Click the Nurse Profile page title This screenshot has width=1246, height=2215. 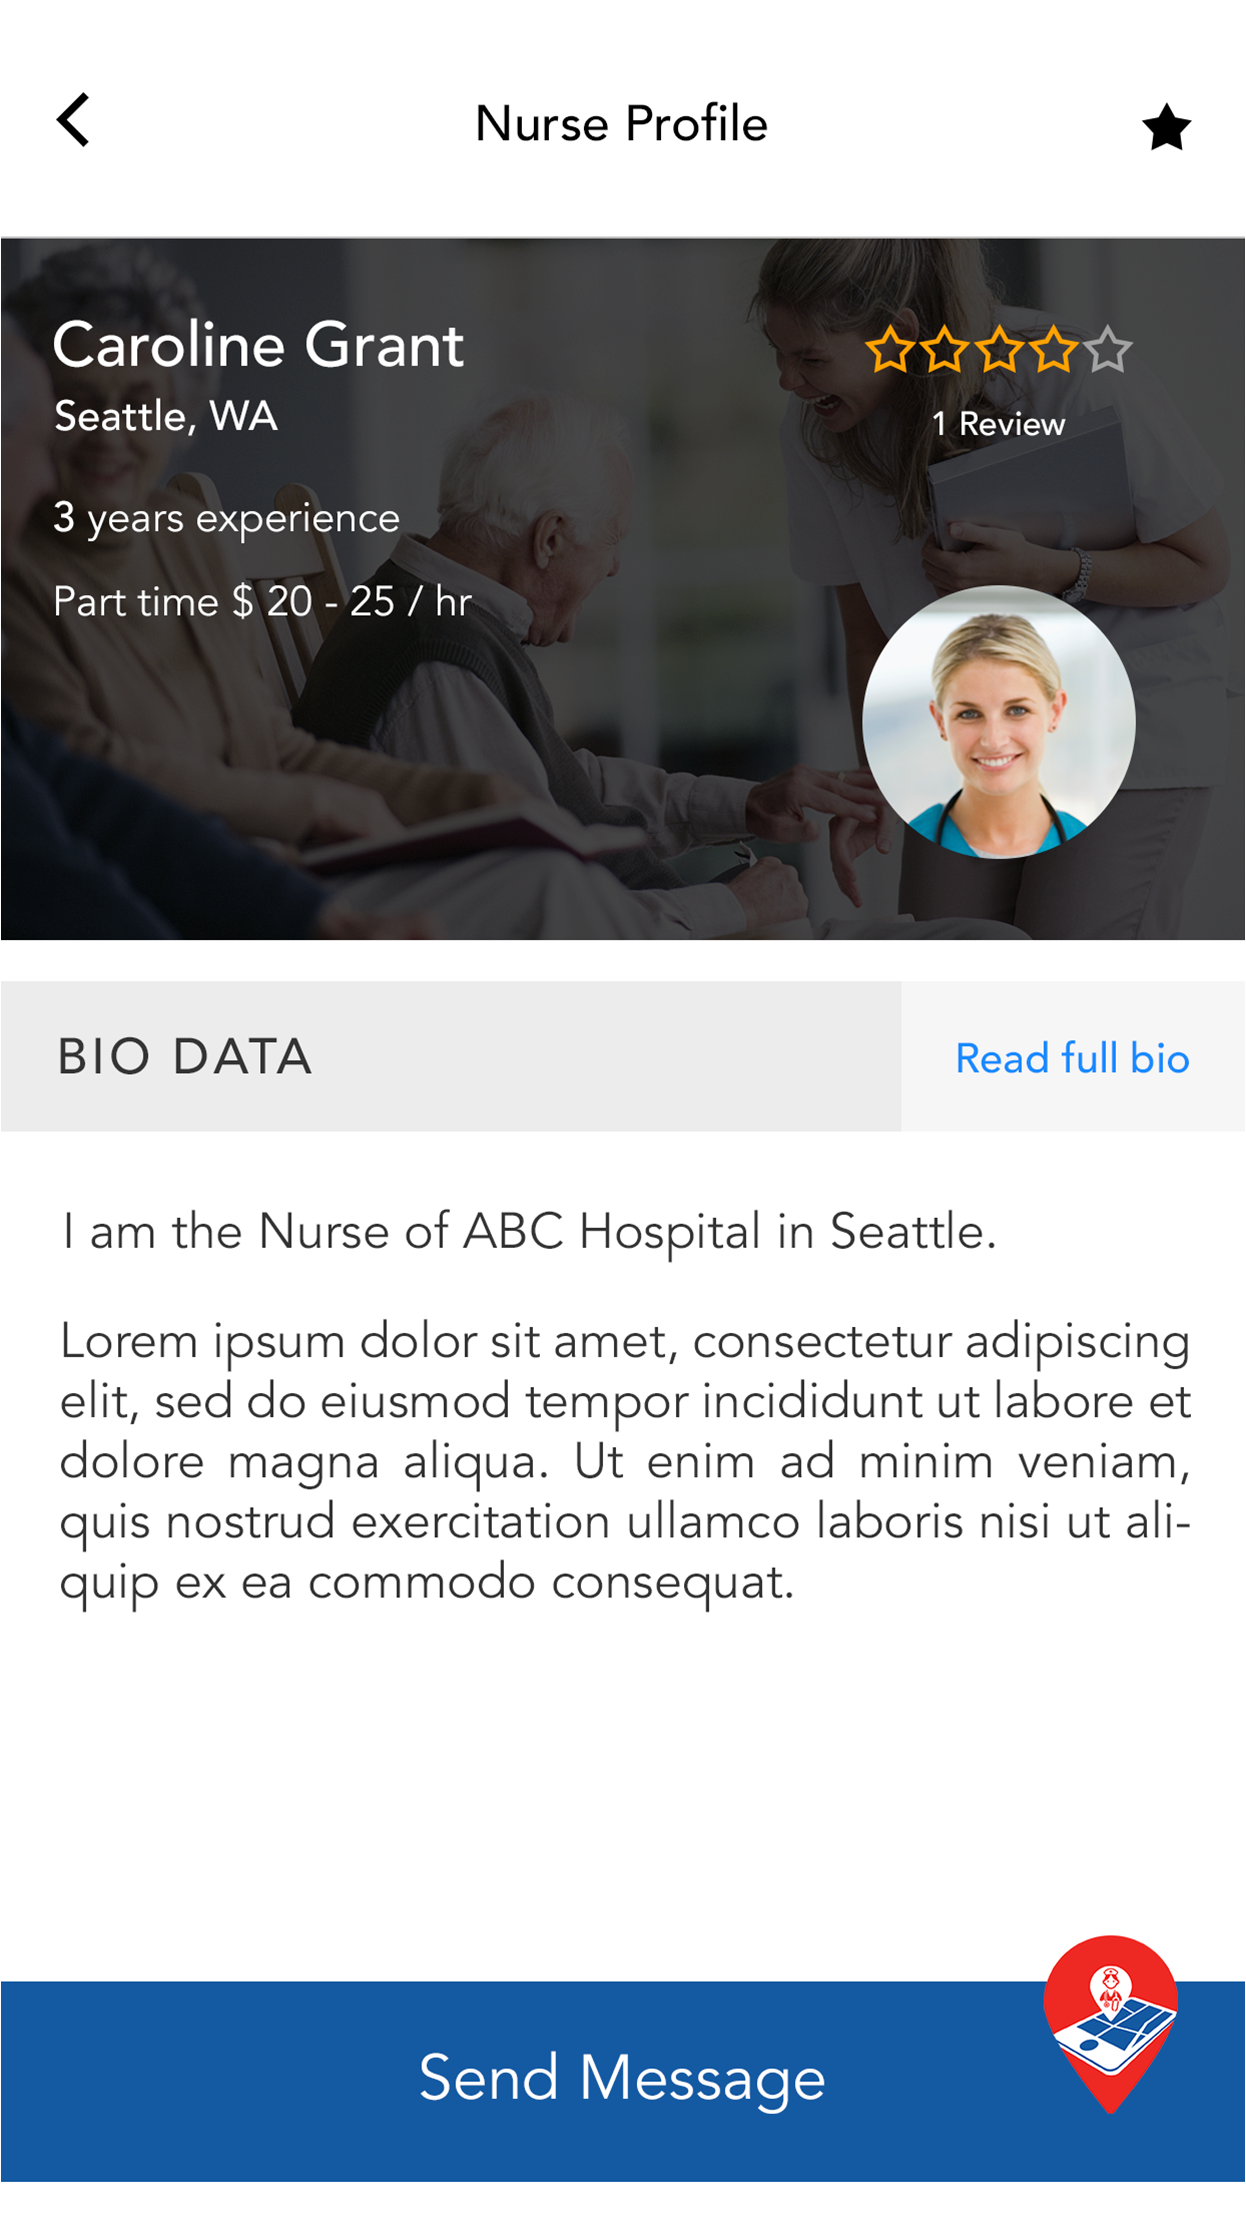621,124
